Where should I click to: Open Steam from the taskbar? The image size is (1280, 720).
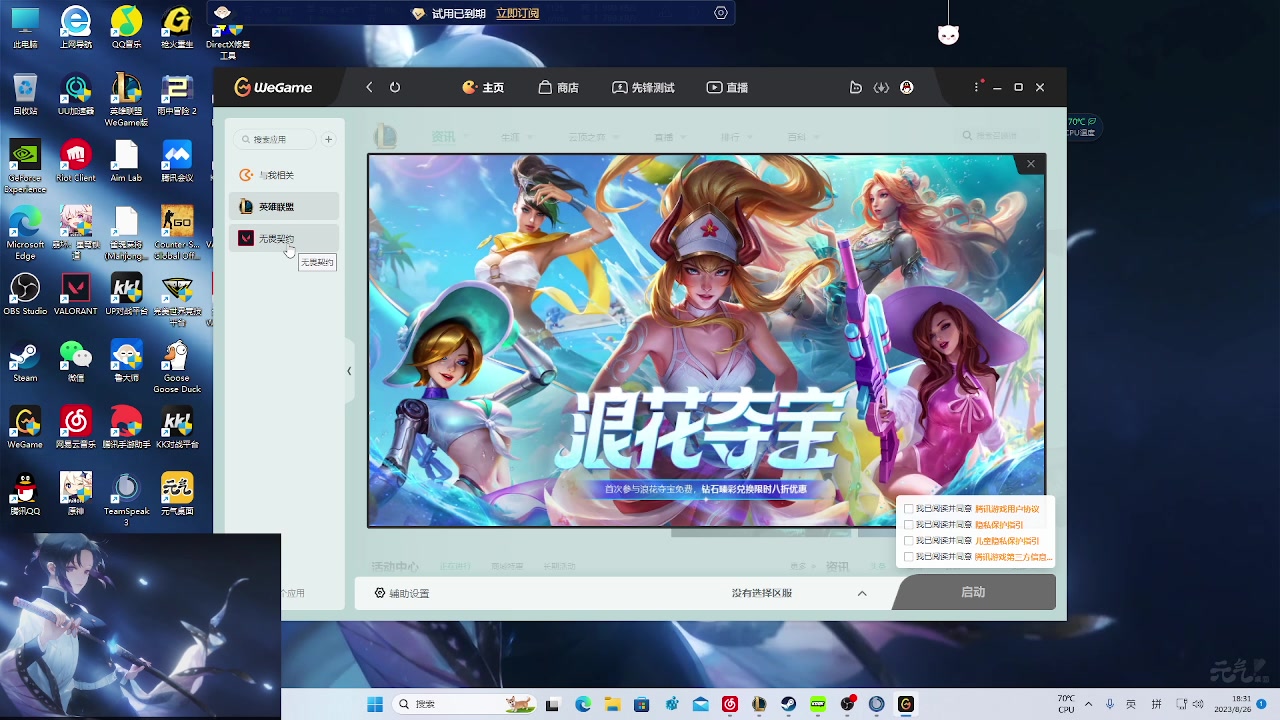[789, 704]
